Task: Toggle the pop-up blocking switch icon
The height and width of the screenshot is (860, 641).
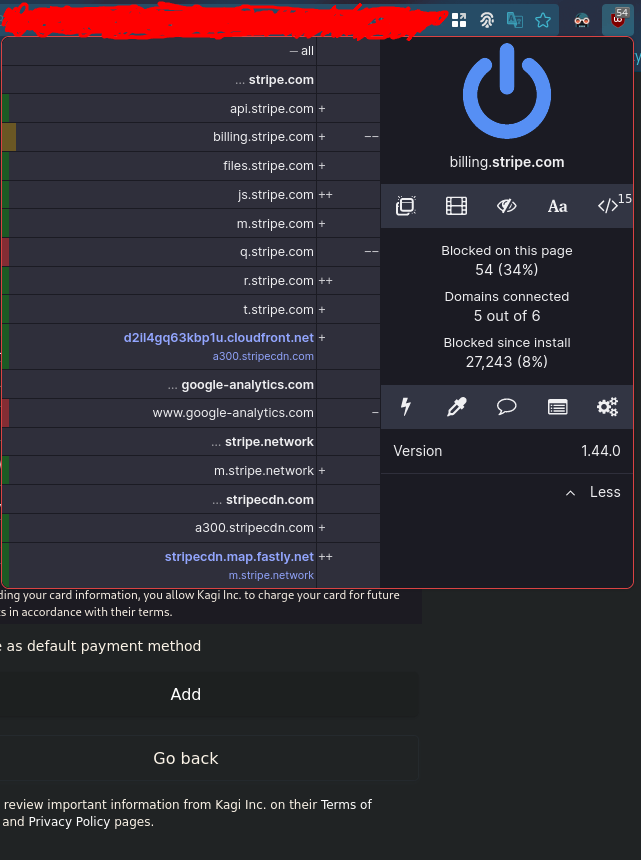Action: coord(405,206)
